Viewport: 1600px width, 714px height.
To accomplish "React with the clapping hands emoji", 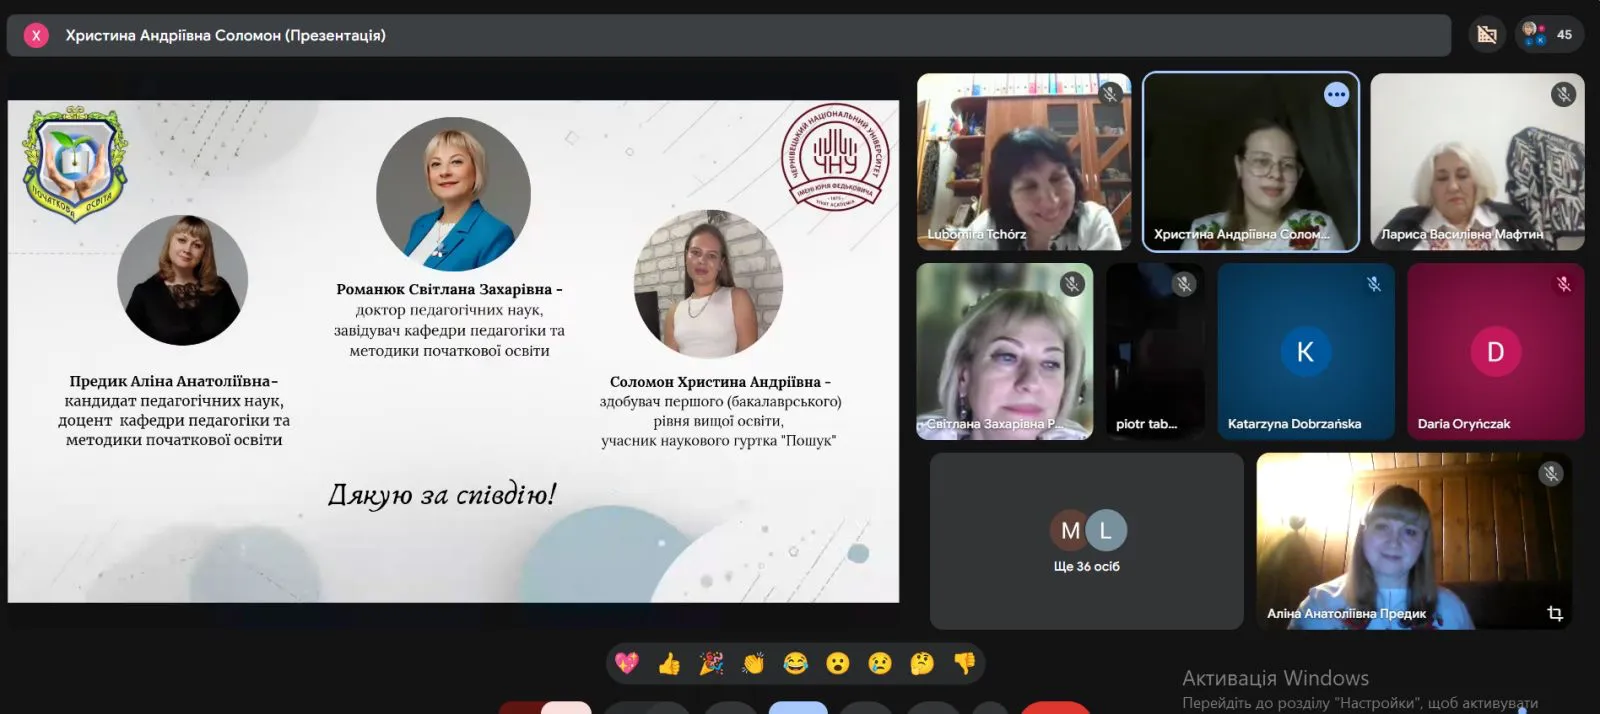I will pyautogui.click(x=753, y=663).
